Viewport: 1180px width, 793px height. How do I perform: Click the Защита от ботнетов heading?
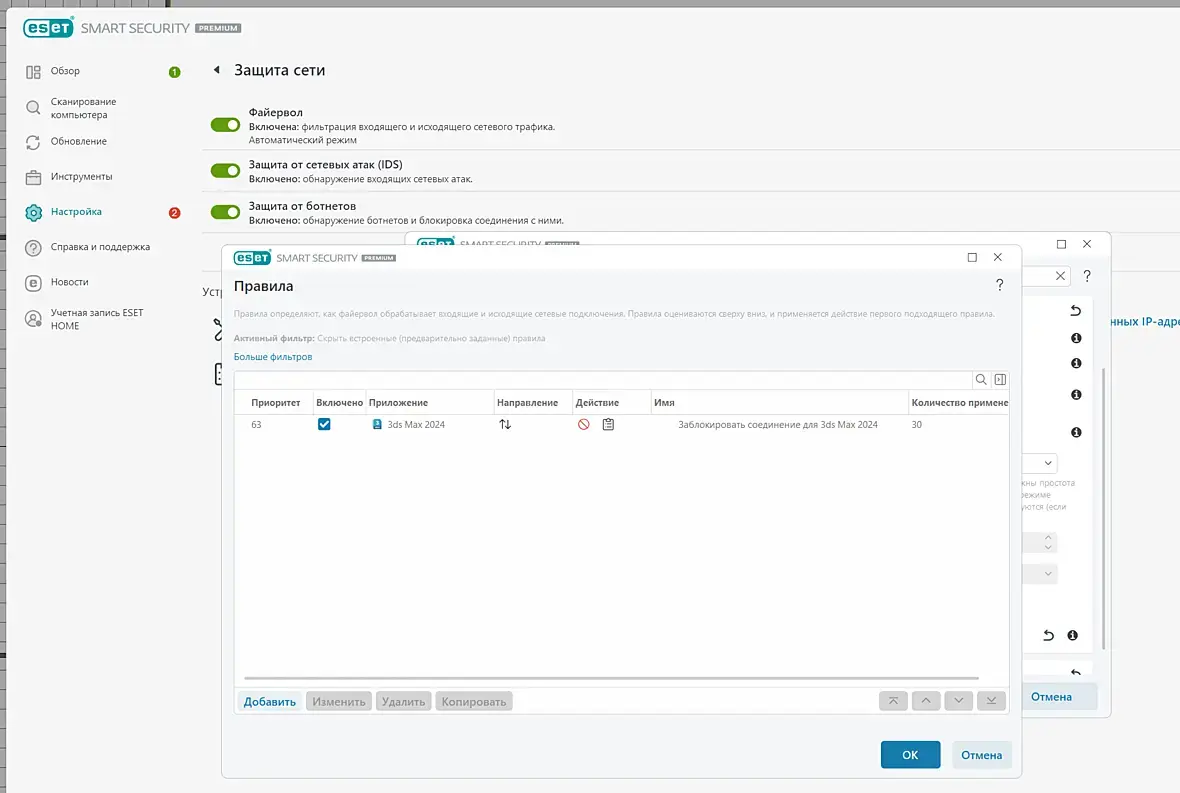tap(303, 206)
